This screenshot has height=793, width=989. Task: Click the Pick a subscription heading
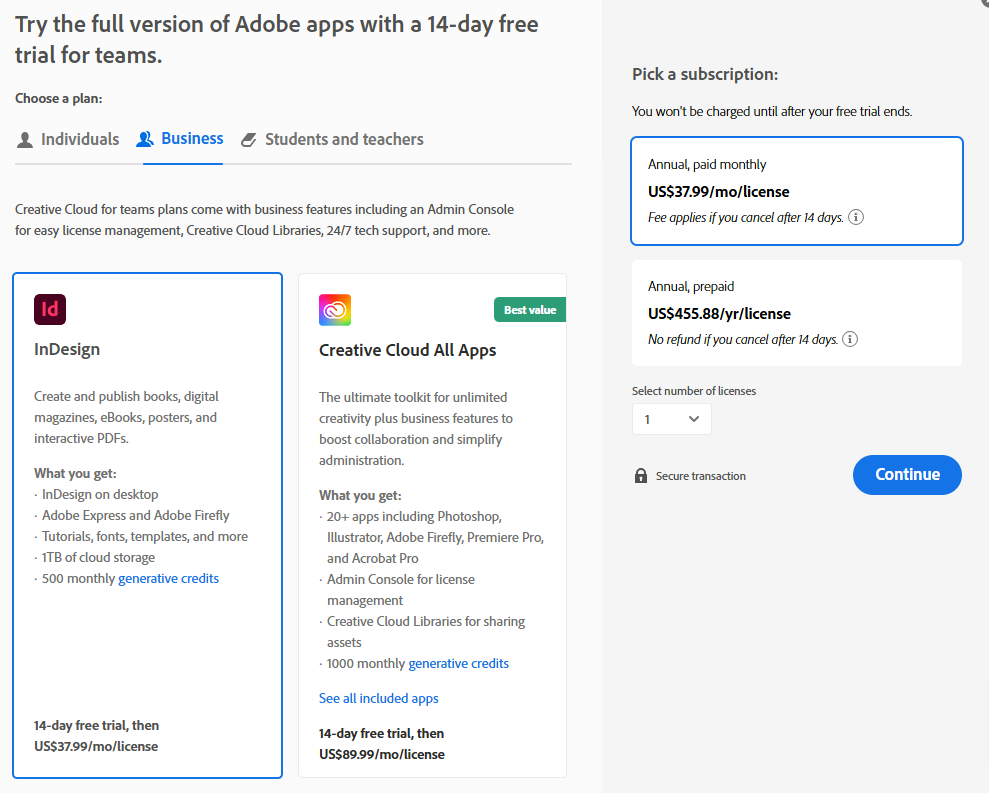tap(705, 74)
